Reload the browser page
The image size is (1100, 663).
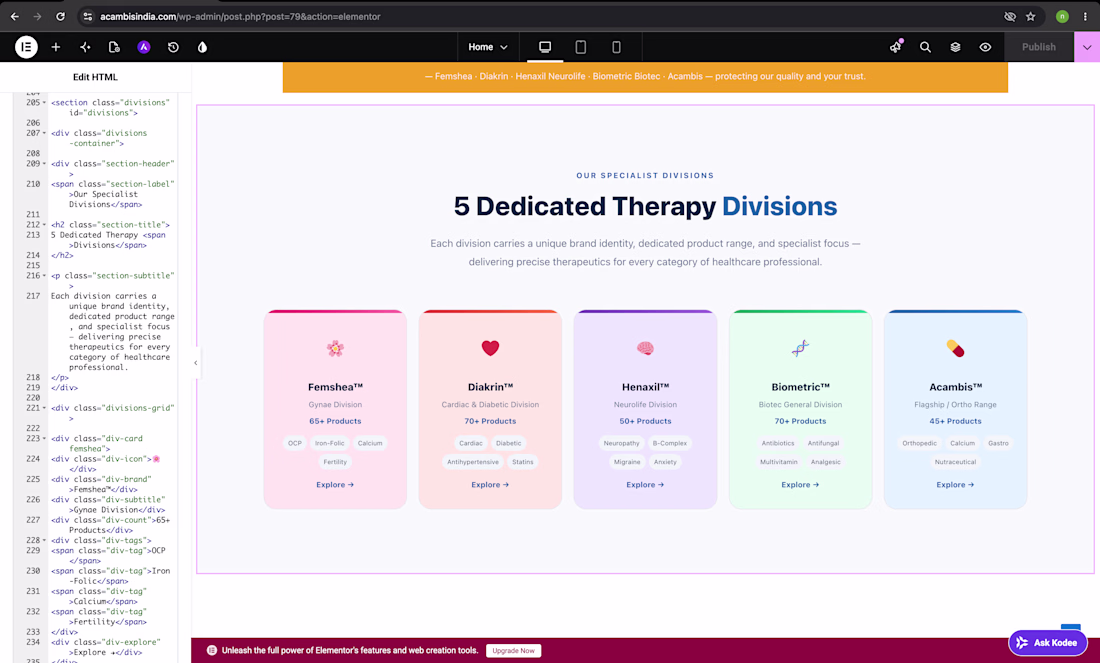point(60,16)
